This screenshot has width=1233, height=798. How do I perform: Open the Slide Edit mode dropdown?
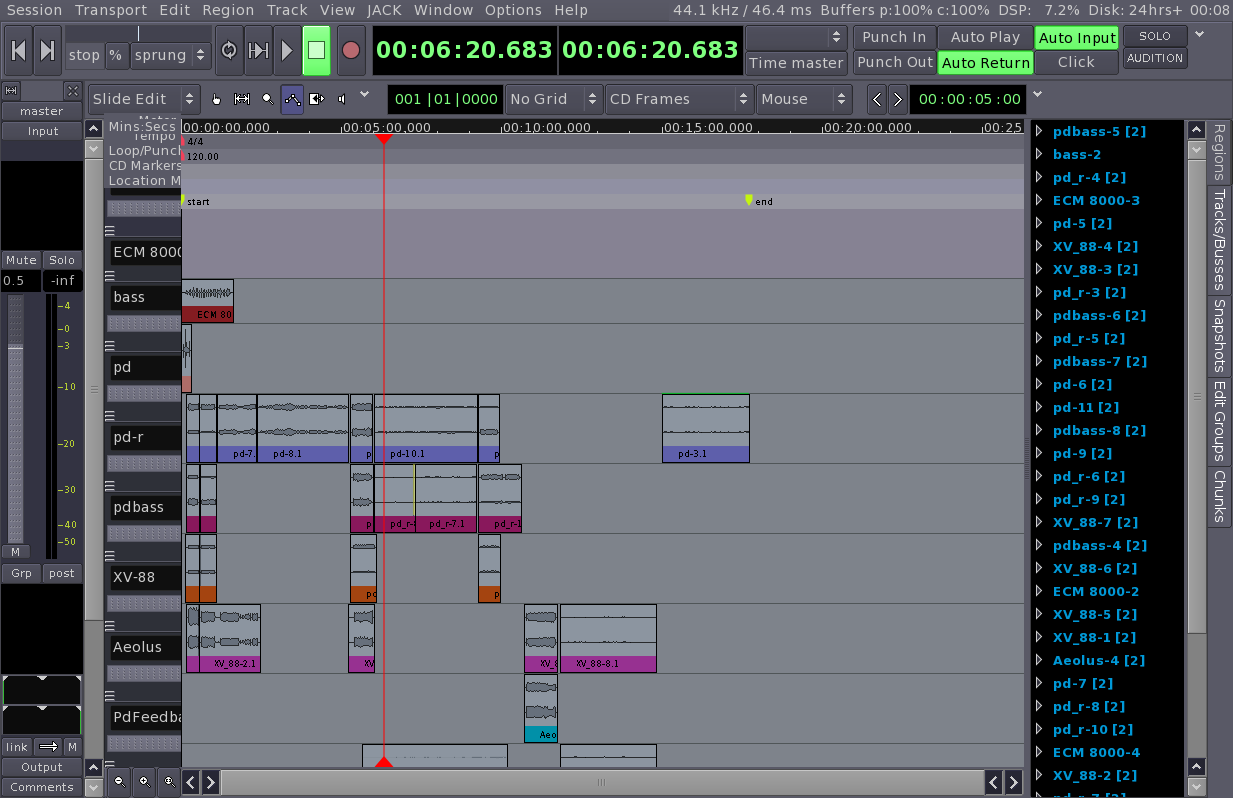(144, 99)
